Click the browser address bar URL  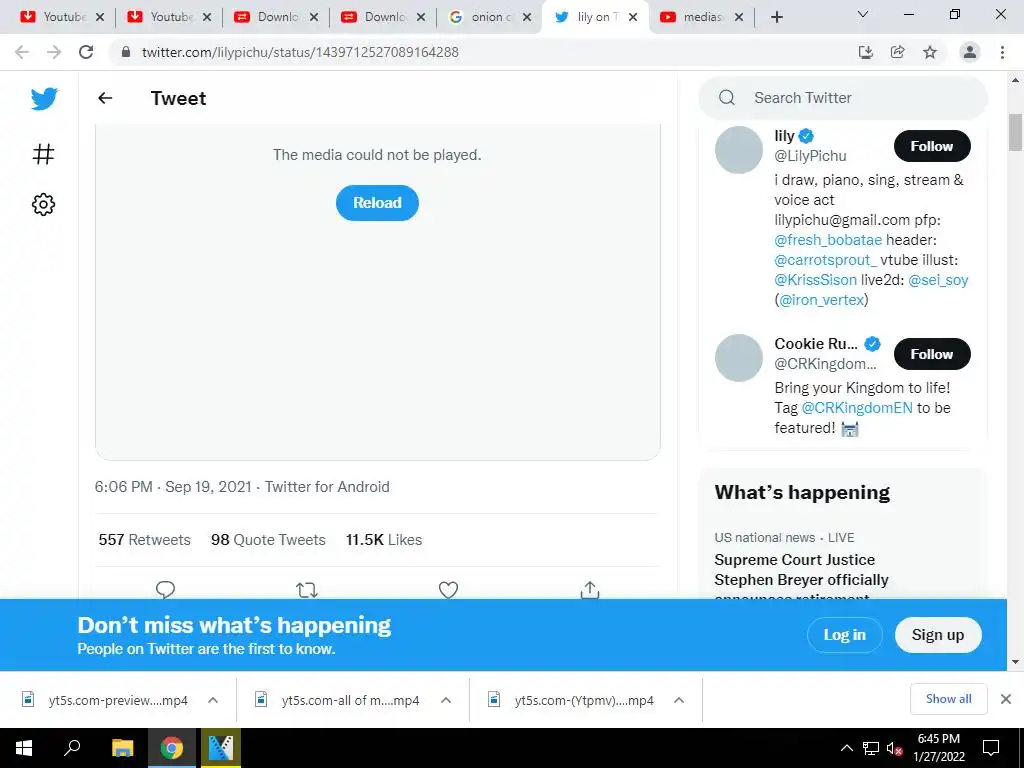click(300, 52)
